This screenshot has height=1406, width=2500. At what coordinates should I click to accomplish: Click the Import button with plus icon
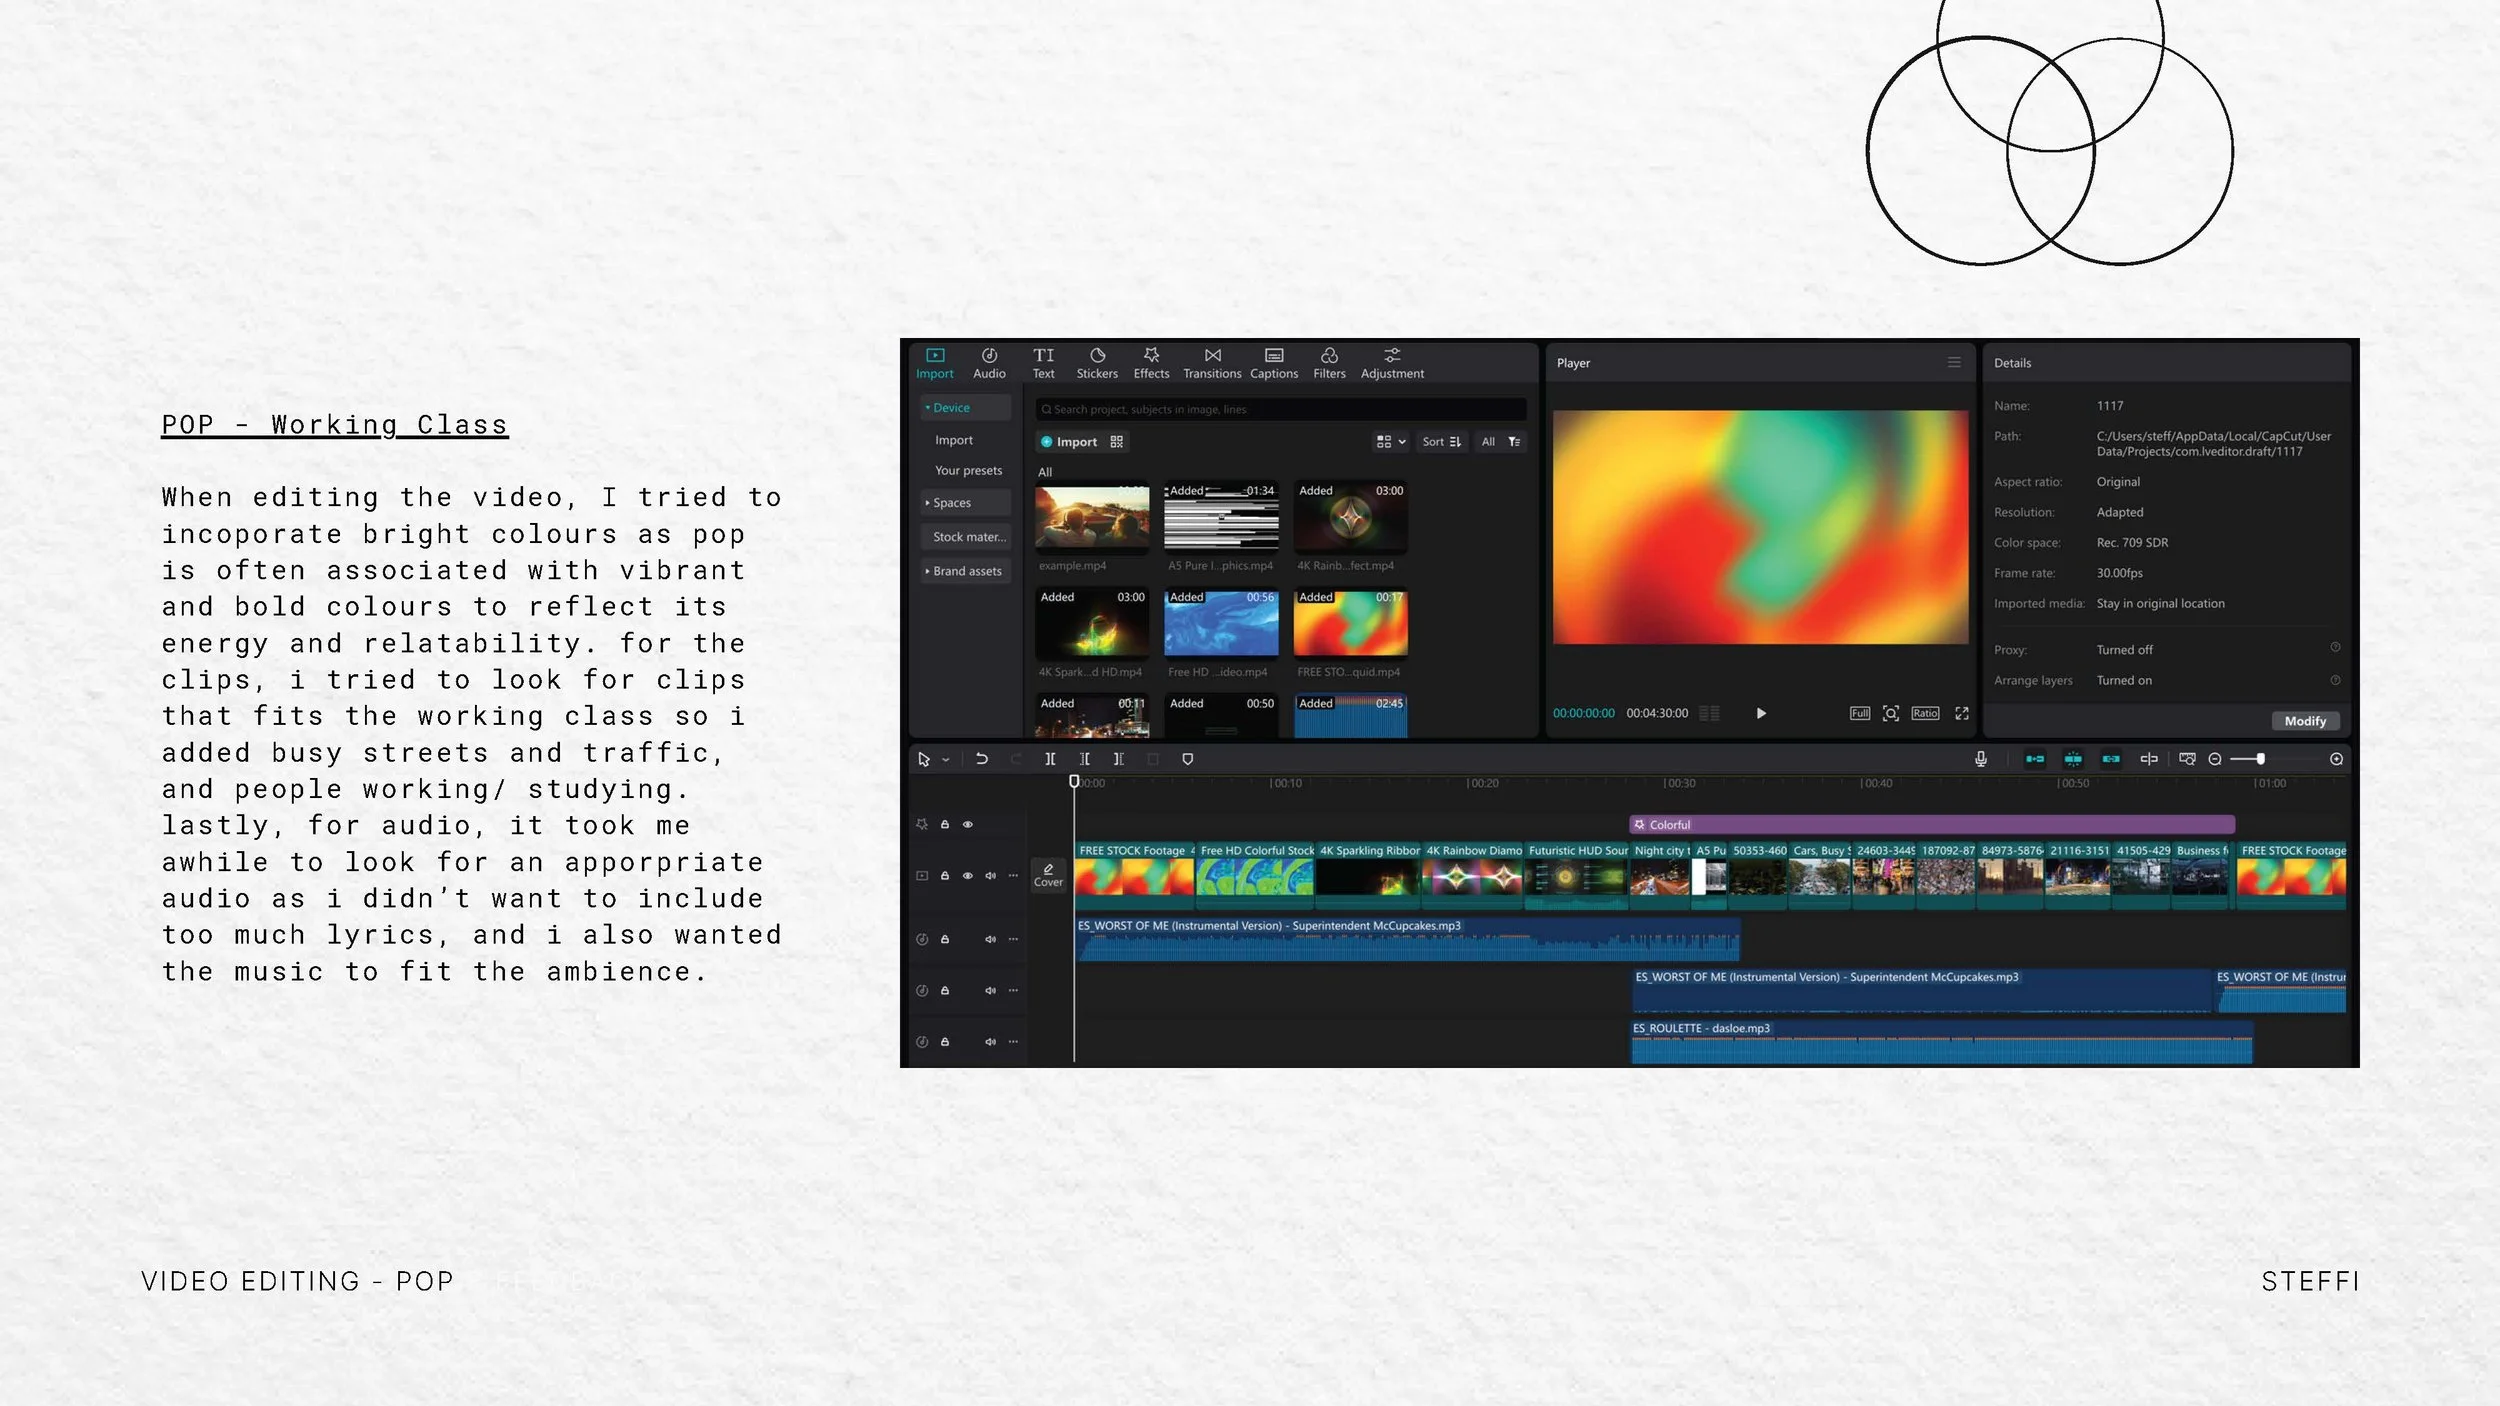click(1069, 442)
